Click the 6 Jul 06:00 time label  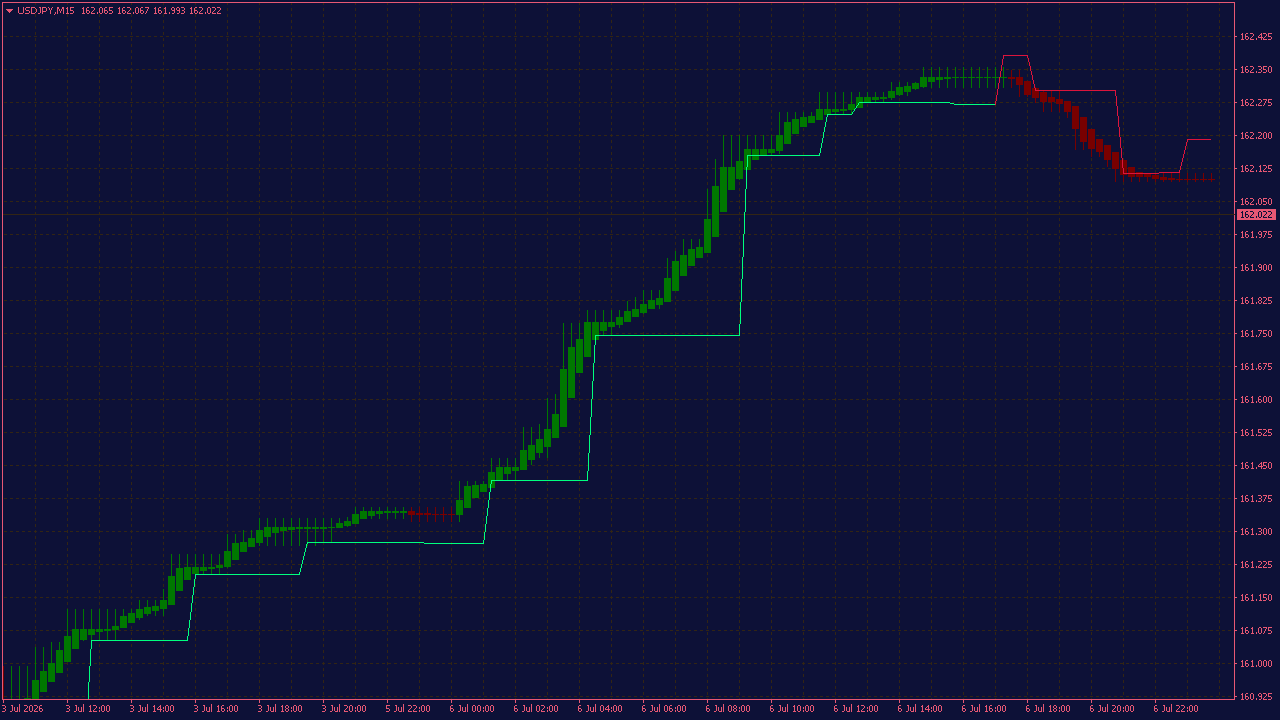point(664,709)
